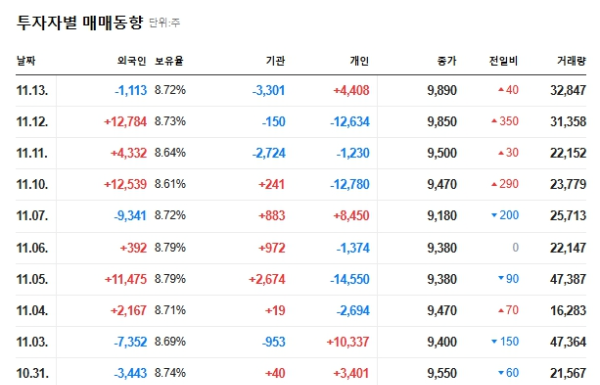This screenshot has height=385, width=600.
Task: Click volume 32,847
Action: click(568, 91)
